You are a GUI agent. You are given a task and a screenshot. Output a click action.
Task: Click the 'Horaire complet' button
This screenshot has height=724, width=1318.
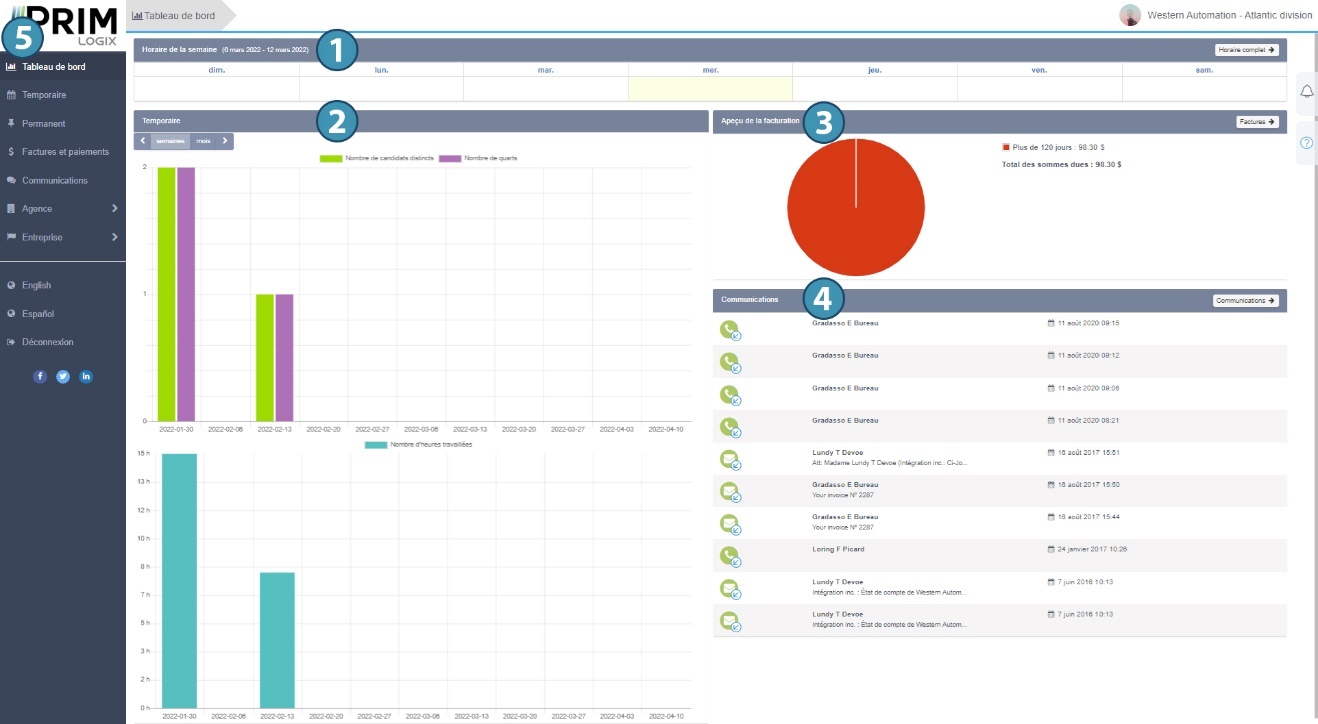(x=1246, y=49)
